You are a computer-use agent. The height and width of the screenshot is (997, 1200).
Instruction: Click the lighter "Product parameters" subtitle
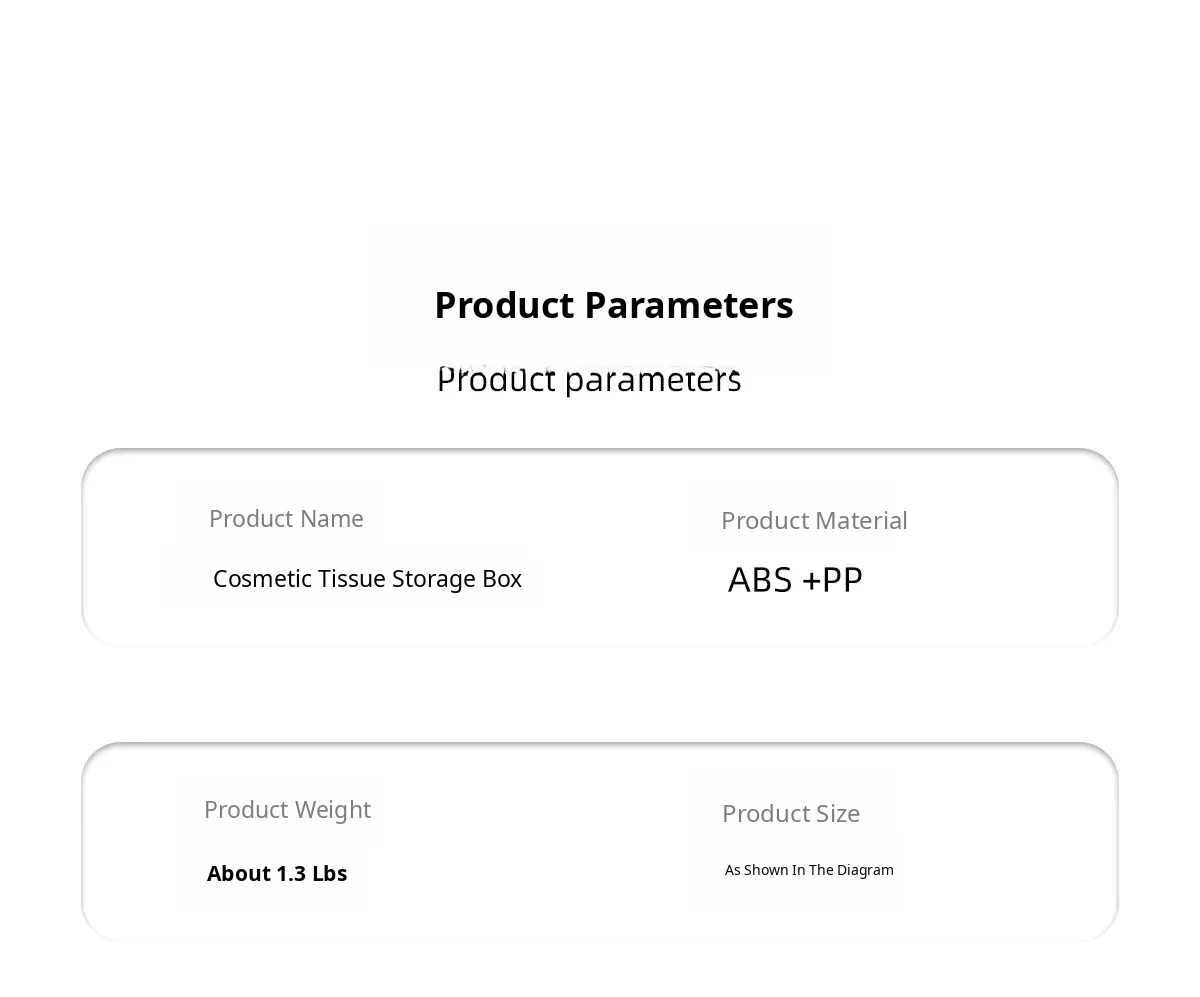coord(589,380)
